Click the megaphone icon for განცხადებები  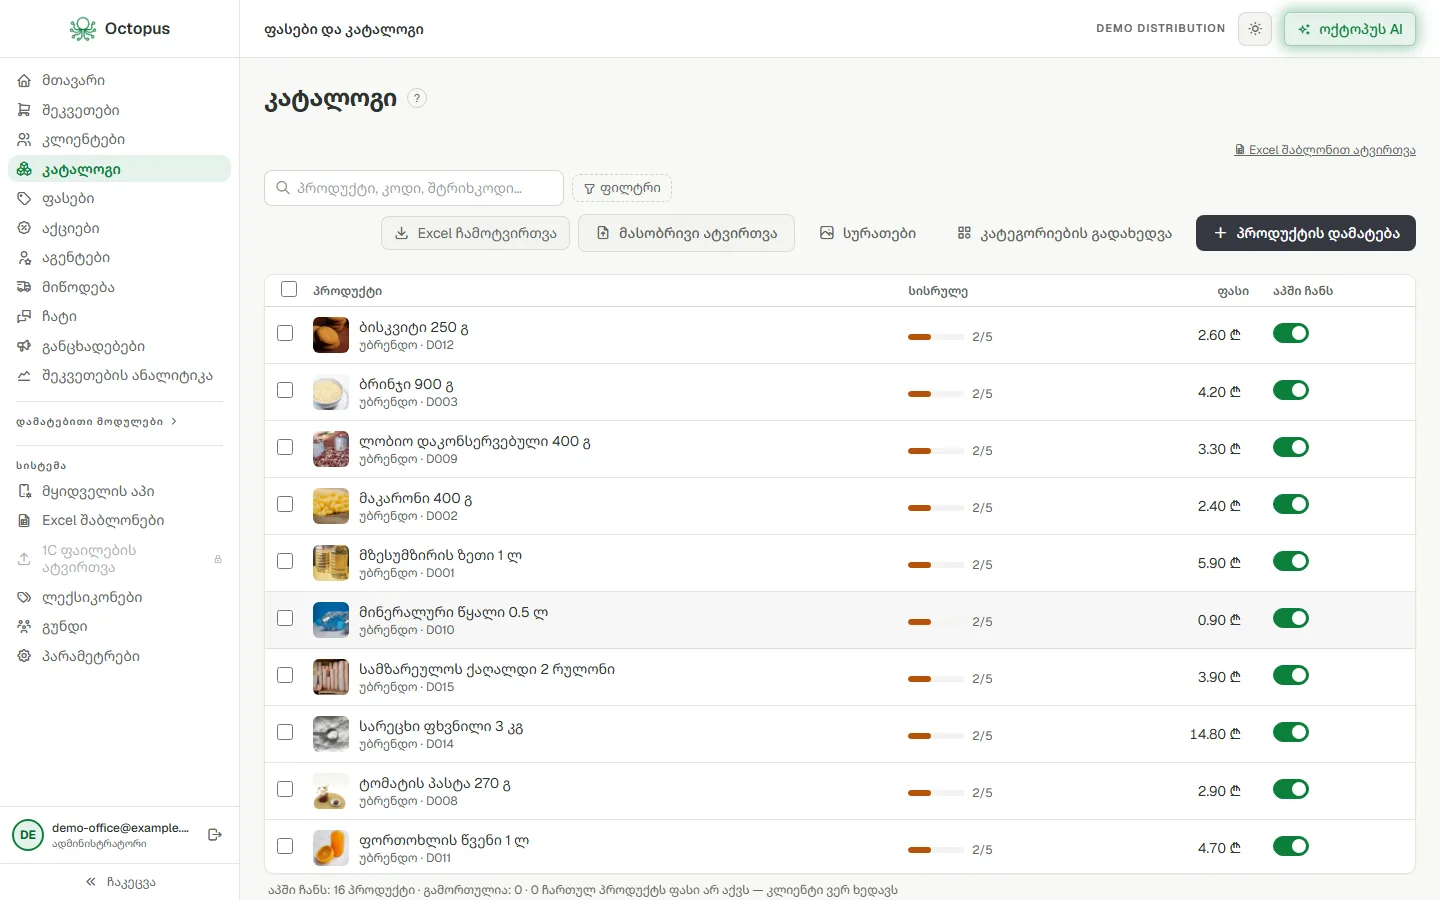pyautogui.click(x=24, y=346)
